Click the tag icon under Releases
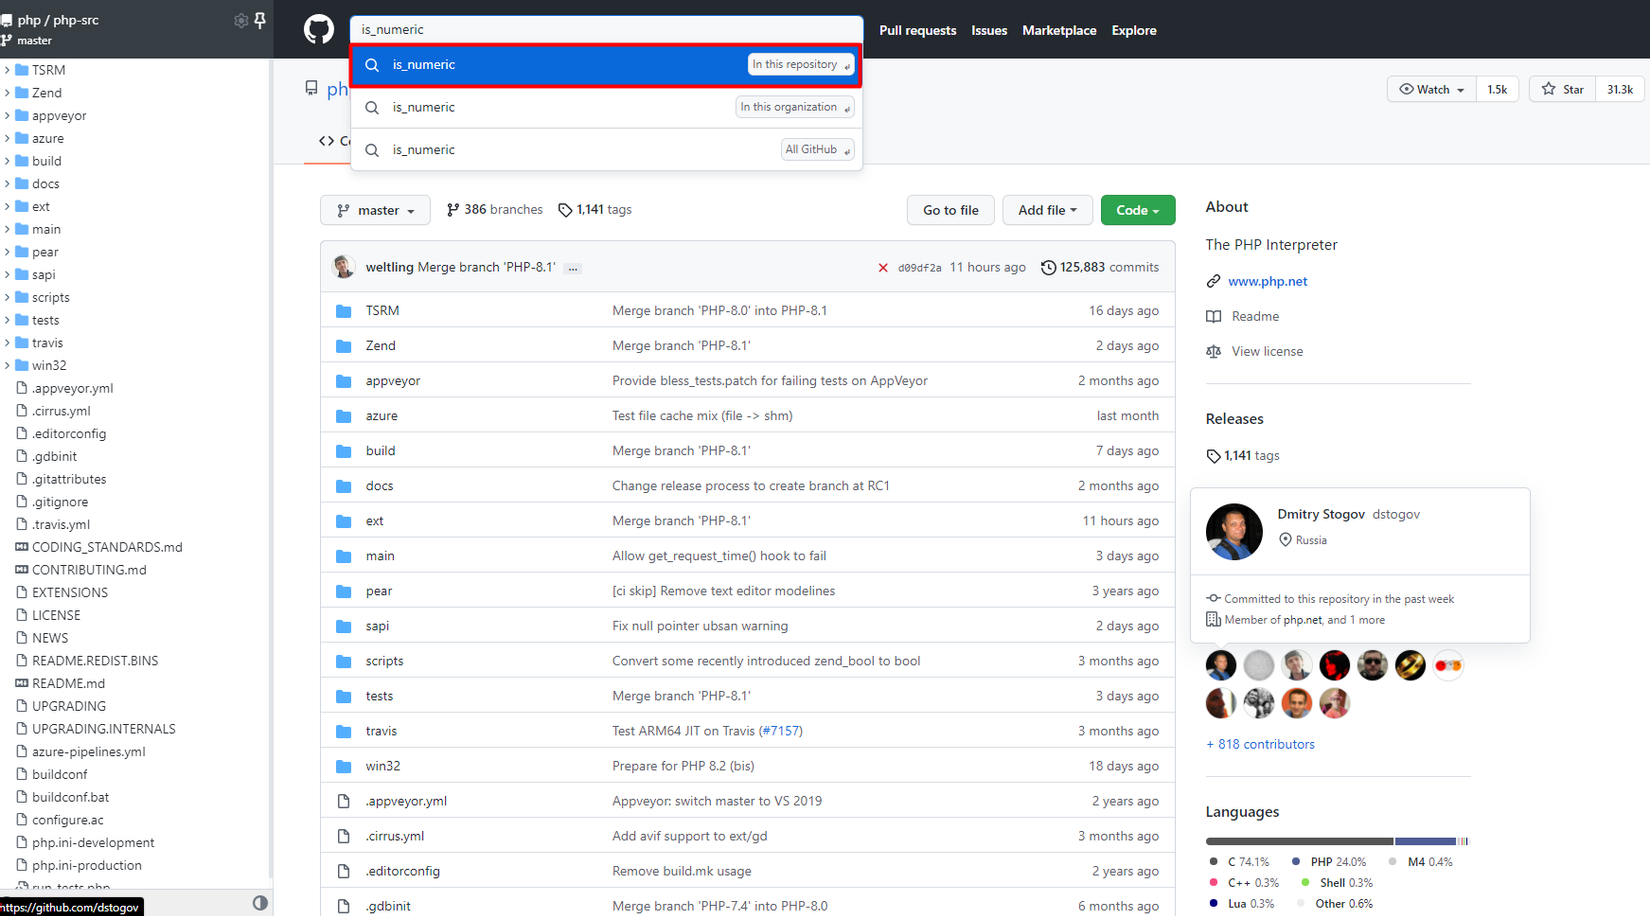The height and width of the screenshot is (916, 1650). (1213, 456)
